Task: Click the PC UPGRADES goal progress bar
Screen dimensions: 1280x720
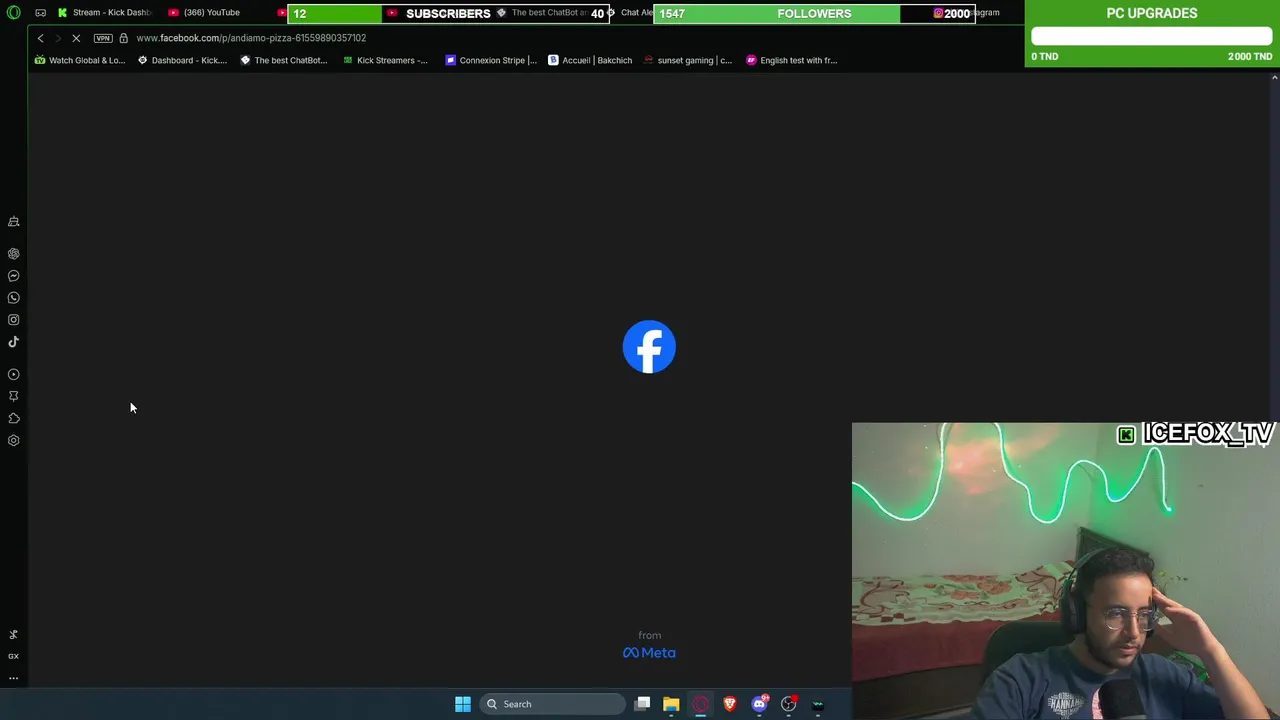Action: point(1152,37)
